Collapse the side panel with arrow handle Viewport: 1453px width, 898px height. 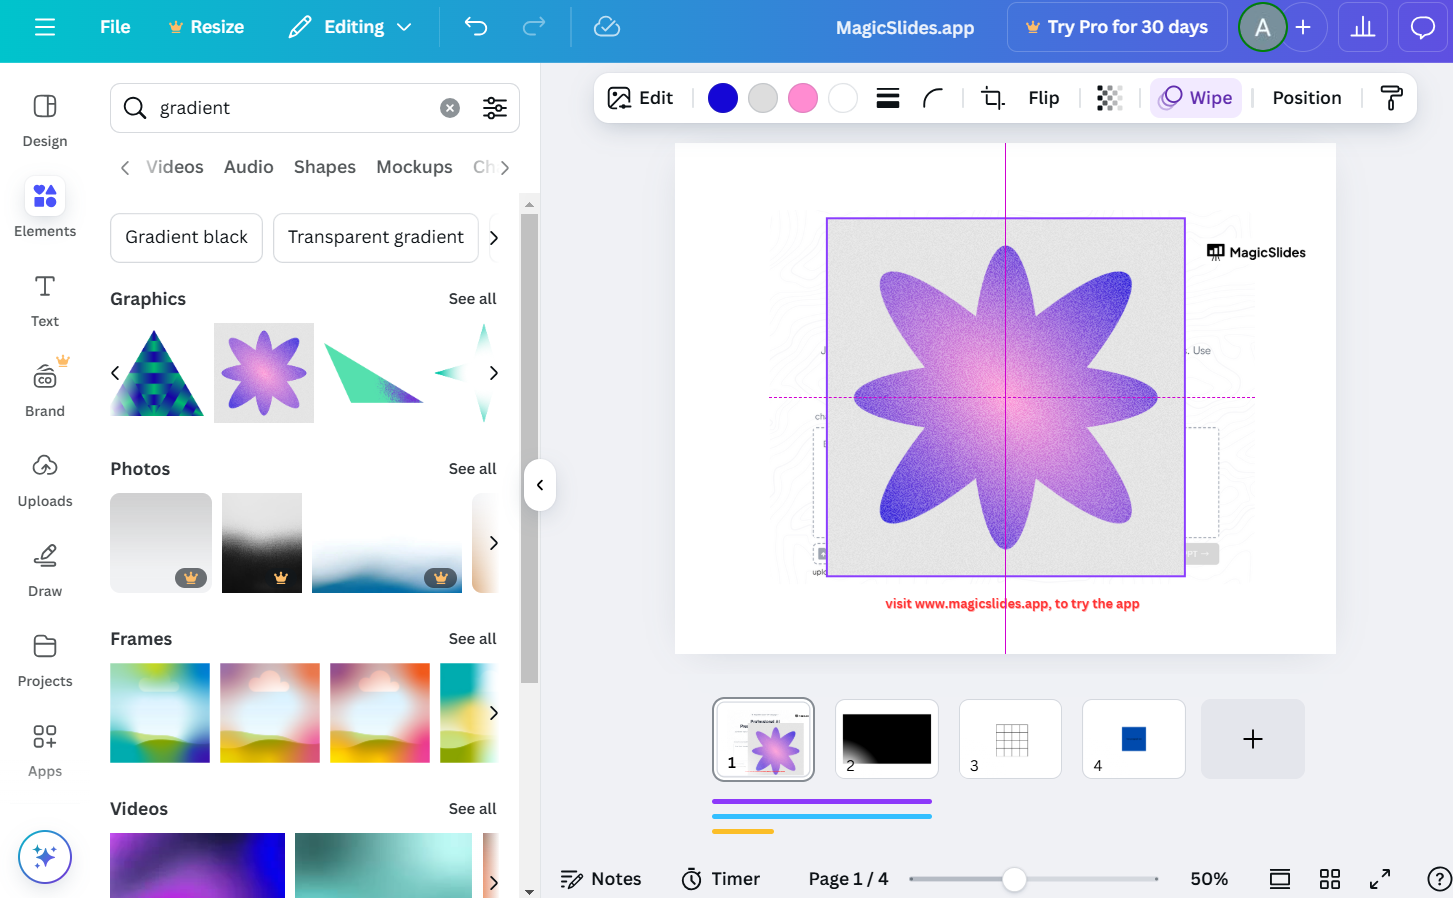(x=540, y=485)
